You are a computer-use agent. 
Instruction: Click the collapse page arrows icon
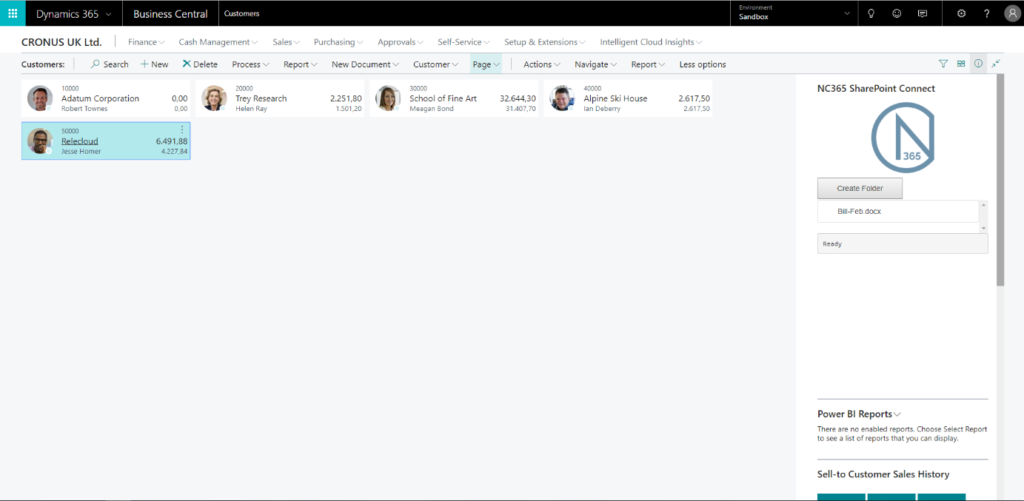tap(995, 64)
